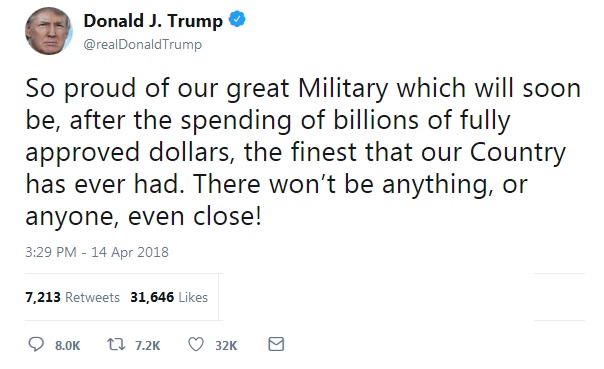Open direct message via envelope icon
The height and width of the screenshot is (369, 604).
pos(276,344)
